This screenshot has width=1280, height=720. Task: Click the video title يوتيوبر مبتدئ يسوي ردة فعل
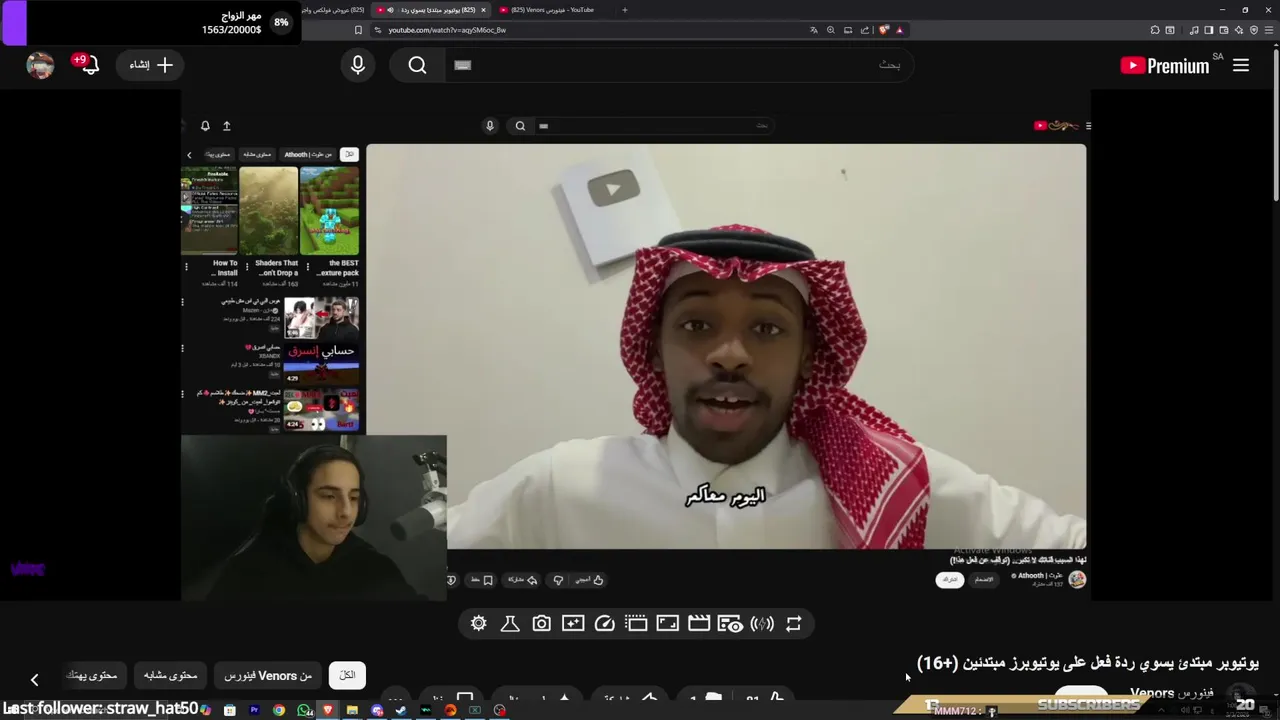pyautogui.click(x=1088, y=663)
